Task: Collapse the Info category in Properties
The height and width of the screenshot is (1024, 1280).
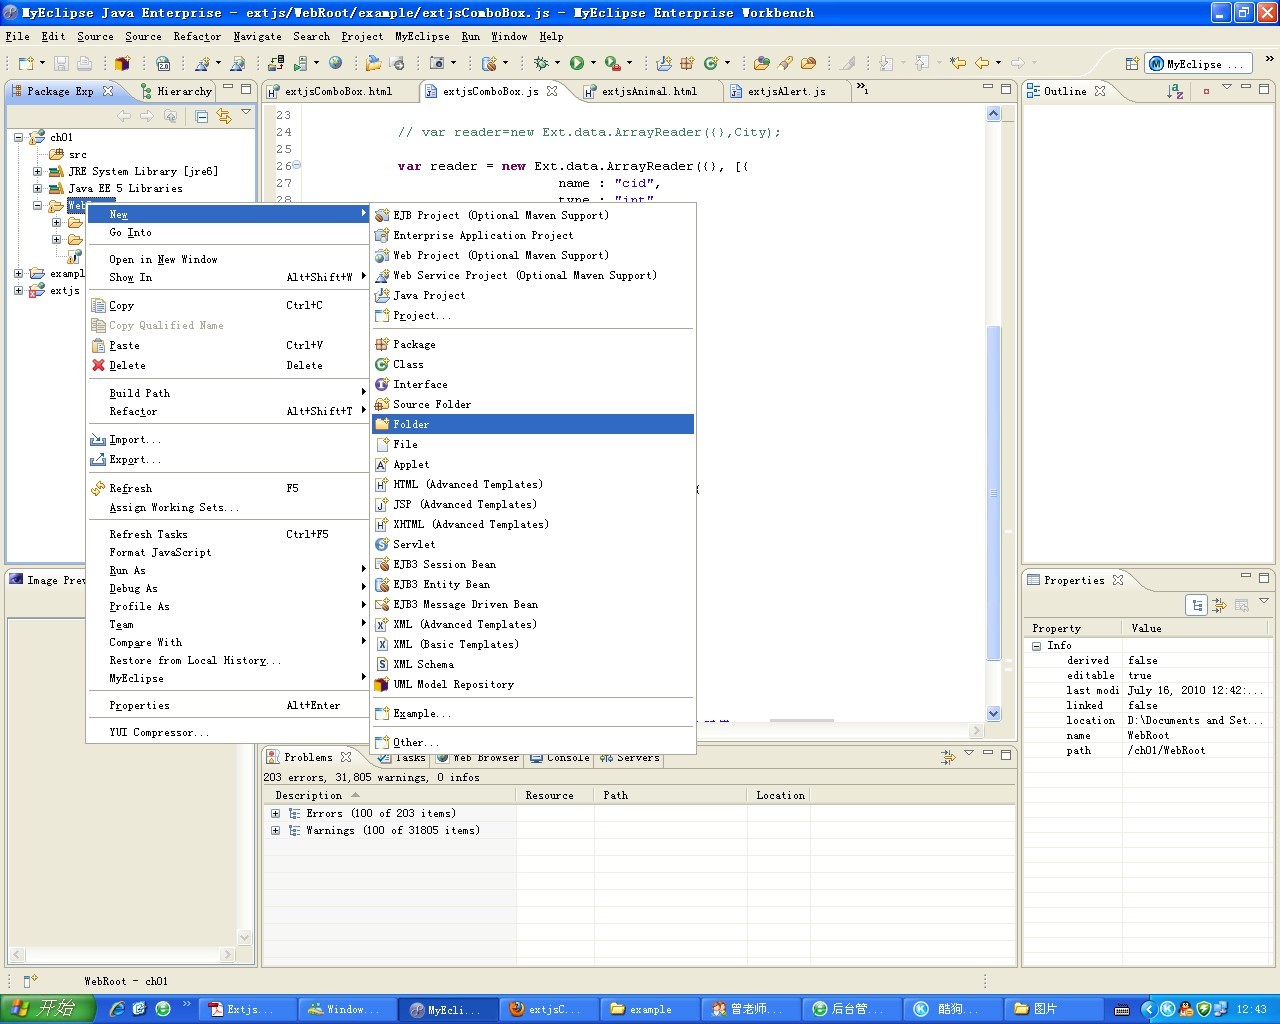Action: (1037, 646)
